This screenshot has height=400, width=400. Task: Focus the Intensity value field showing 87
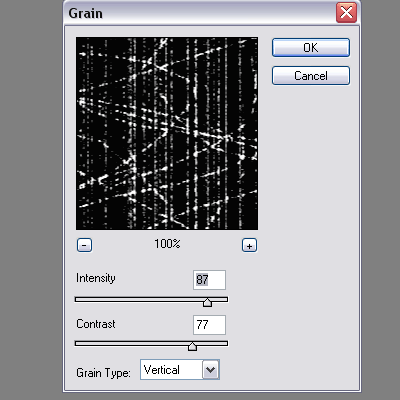coord(209,280)
